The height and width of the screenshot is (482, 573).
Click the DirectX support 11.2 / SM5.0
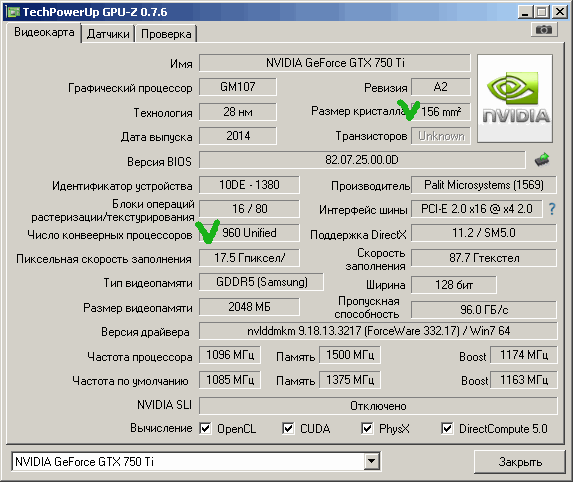(x=484, y=233)
